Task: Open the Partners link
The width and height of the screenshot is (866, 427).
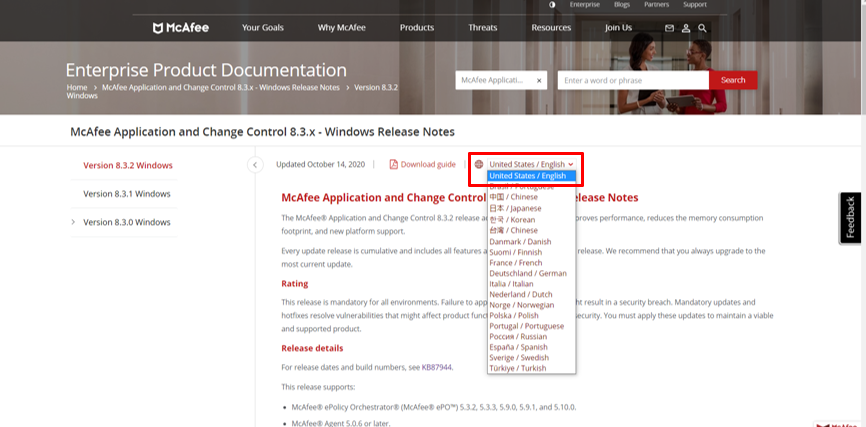Action: point(656,4)
